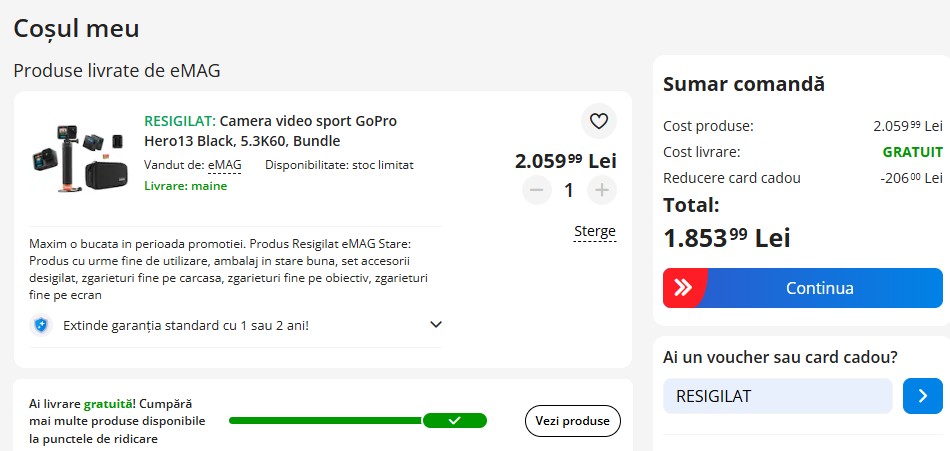Image resolution: width=950 pixels, height=451 pixels.
Task: Click the green checkmark on delivery progress
Action: [454, 420]
